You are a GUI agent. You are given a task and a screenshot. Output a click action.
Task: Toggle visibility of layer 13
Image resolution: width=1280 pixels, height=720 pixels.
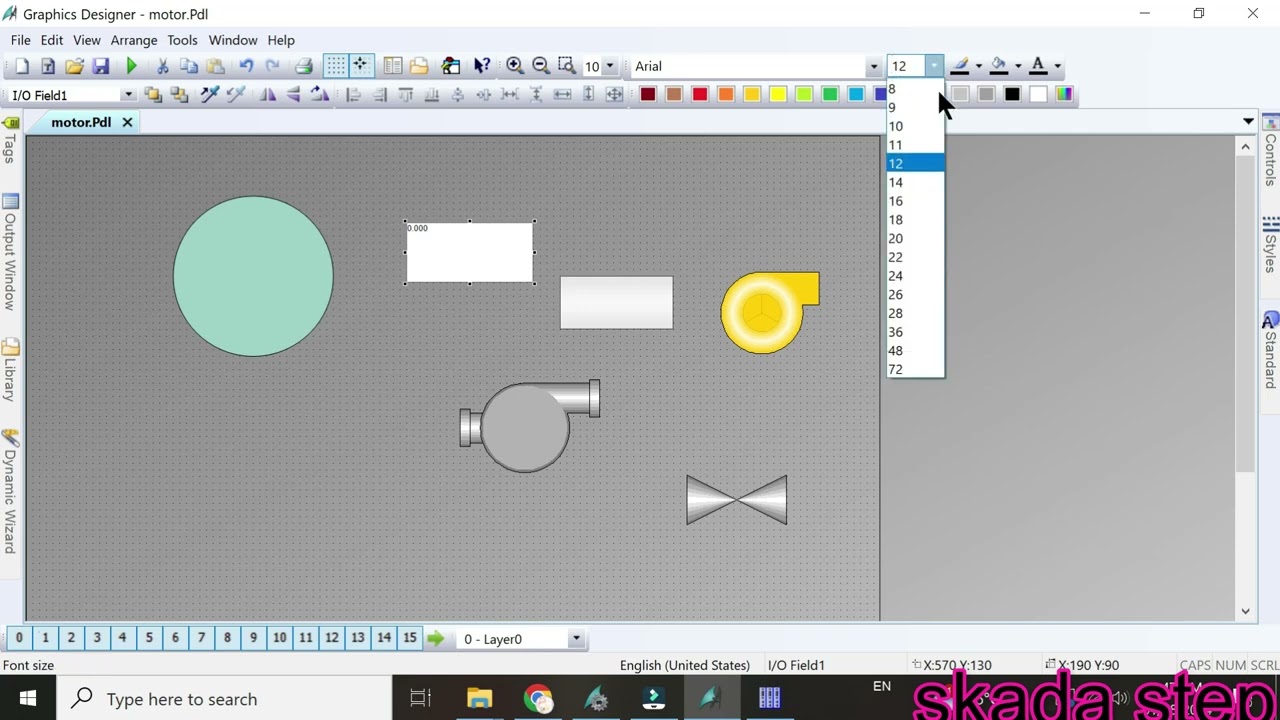pos(357,638)
